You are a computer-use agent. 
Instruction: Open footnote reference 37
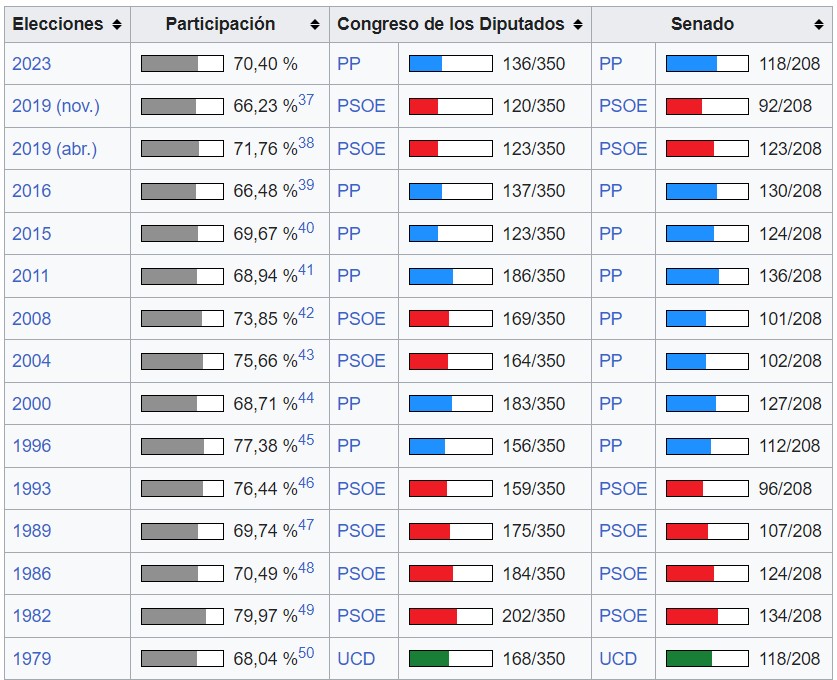(x=306, y=100)
